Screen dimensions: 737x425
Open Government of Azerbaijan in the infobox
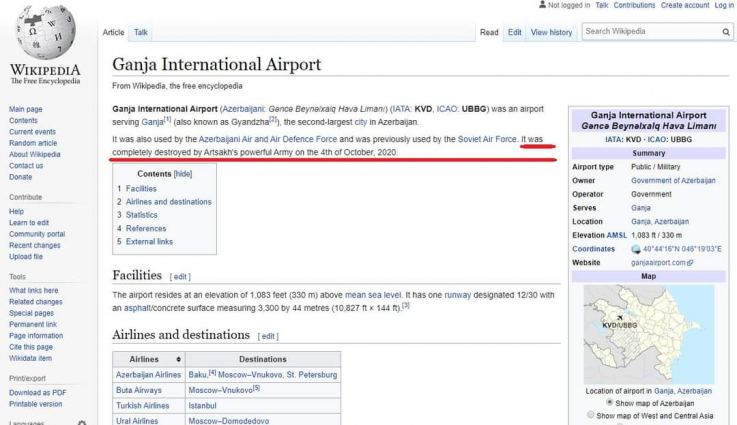(673, 181)
